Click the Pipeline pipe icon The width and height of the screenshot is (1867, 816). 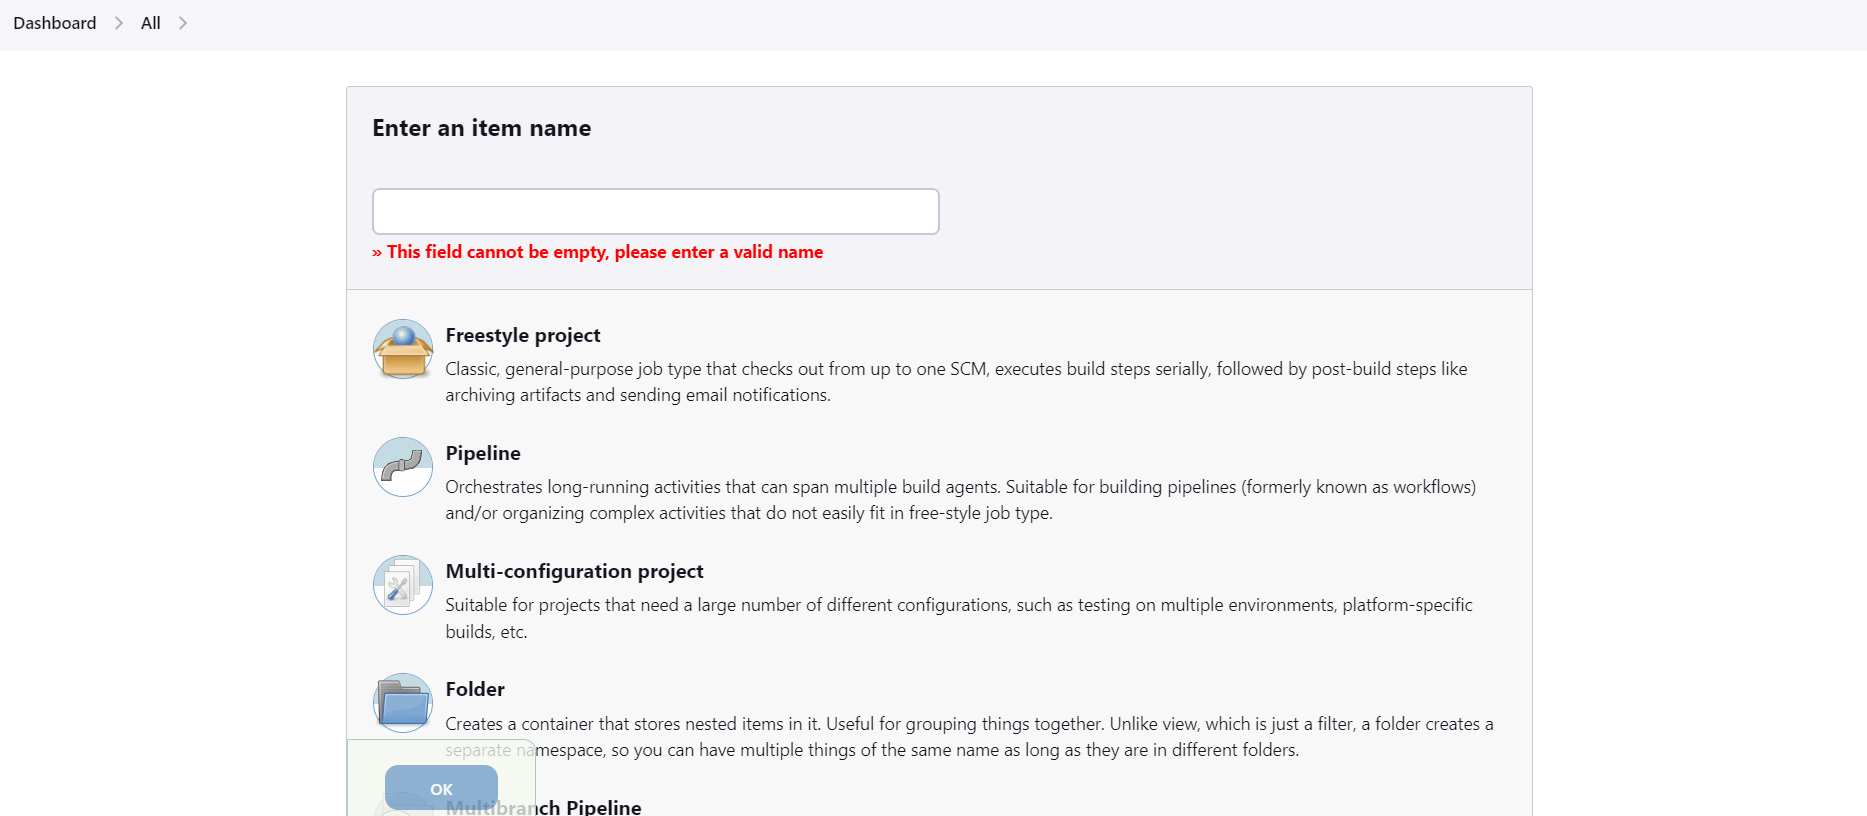[403, 467]
